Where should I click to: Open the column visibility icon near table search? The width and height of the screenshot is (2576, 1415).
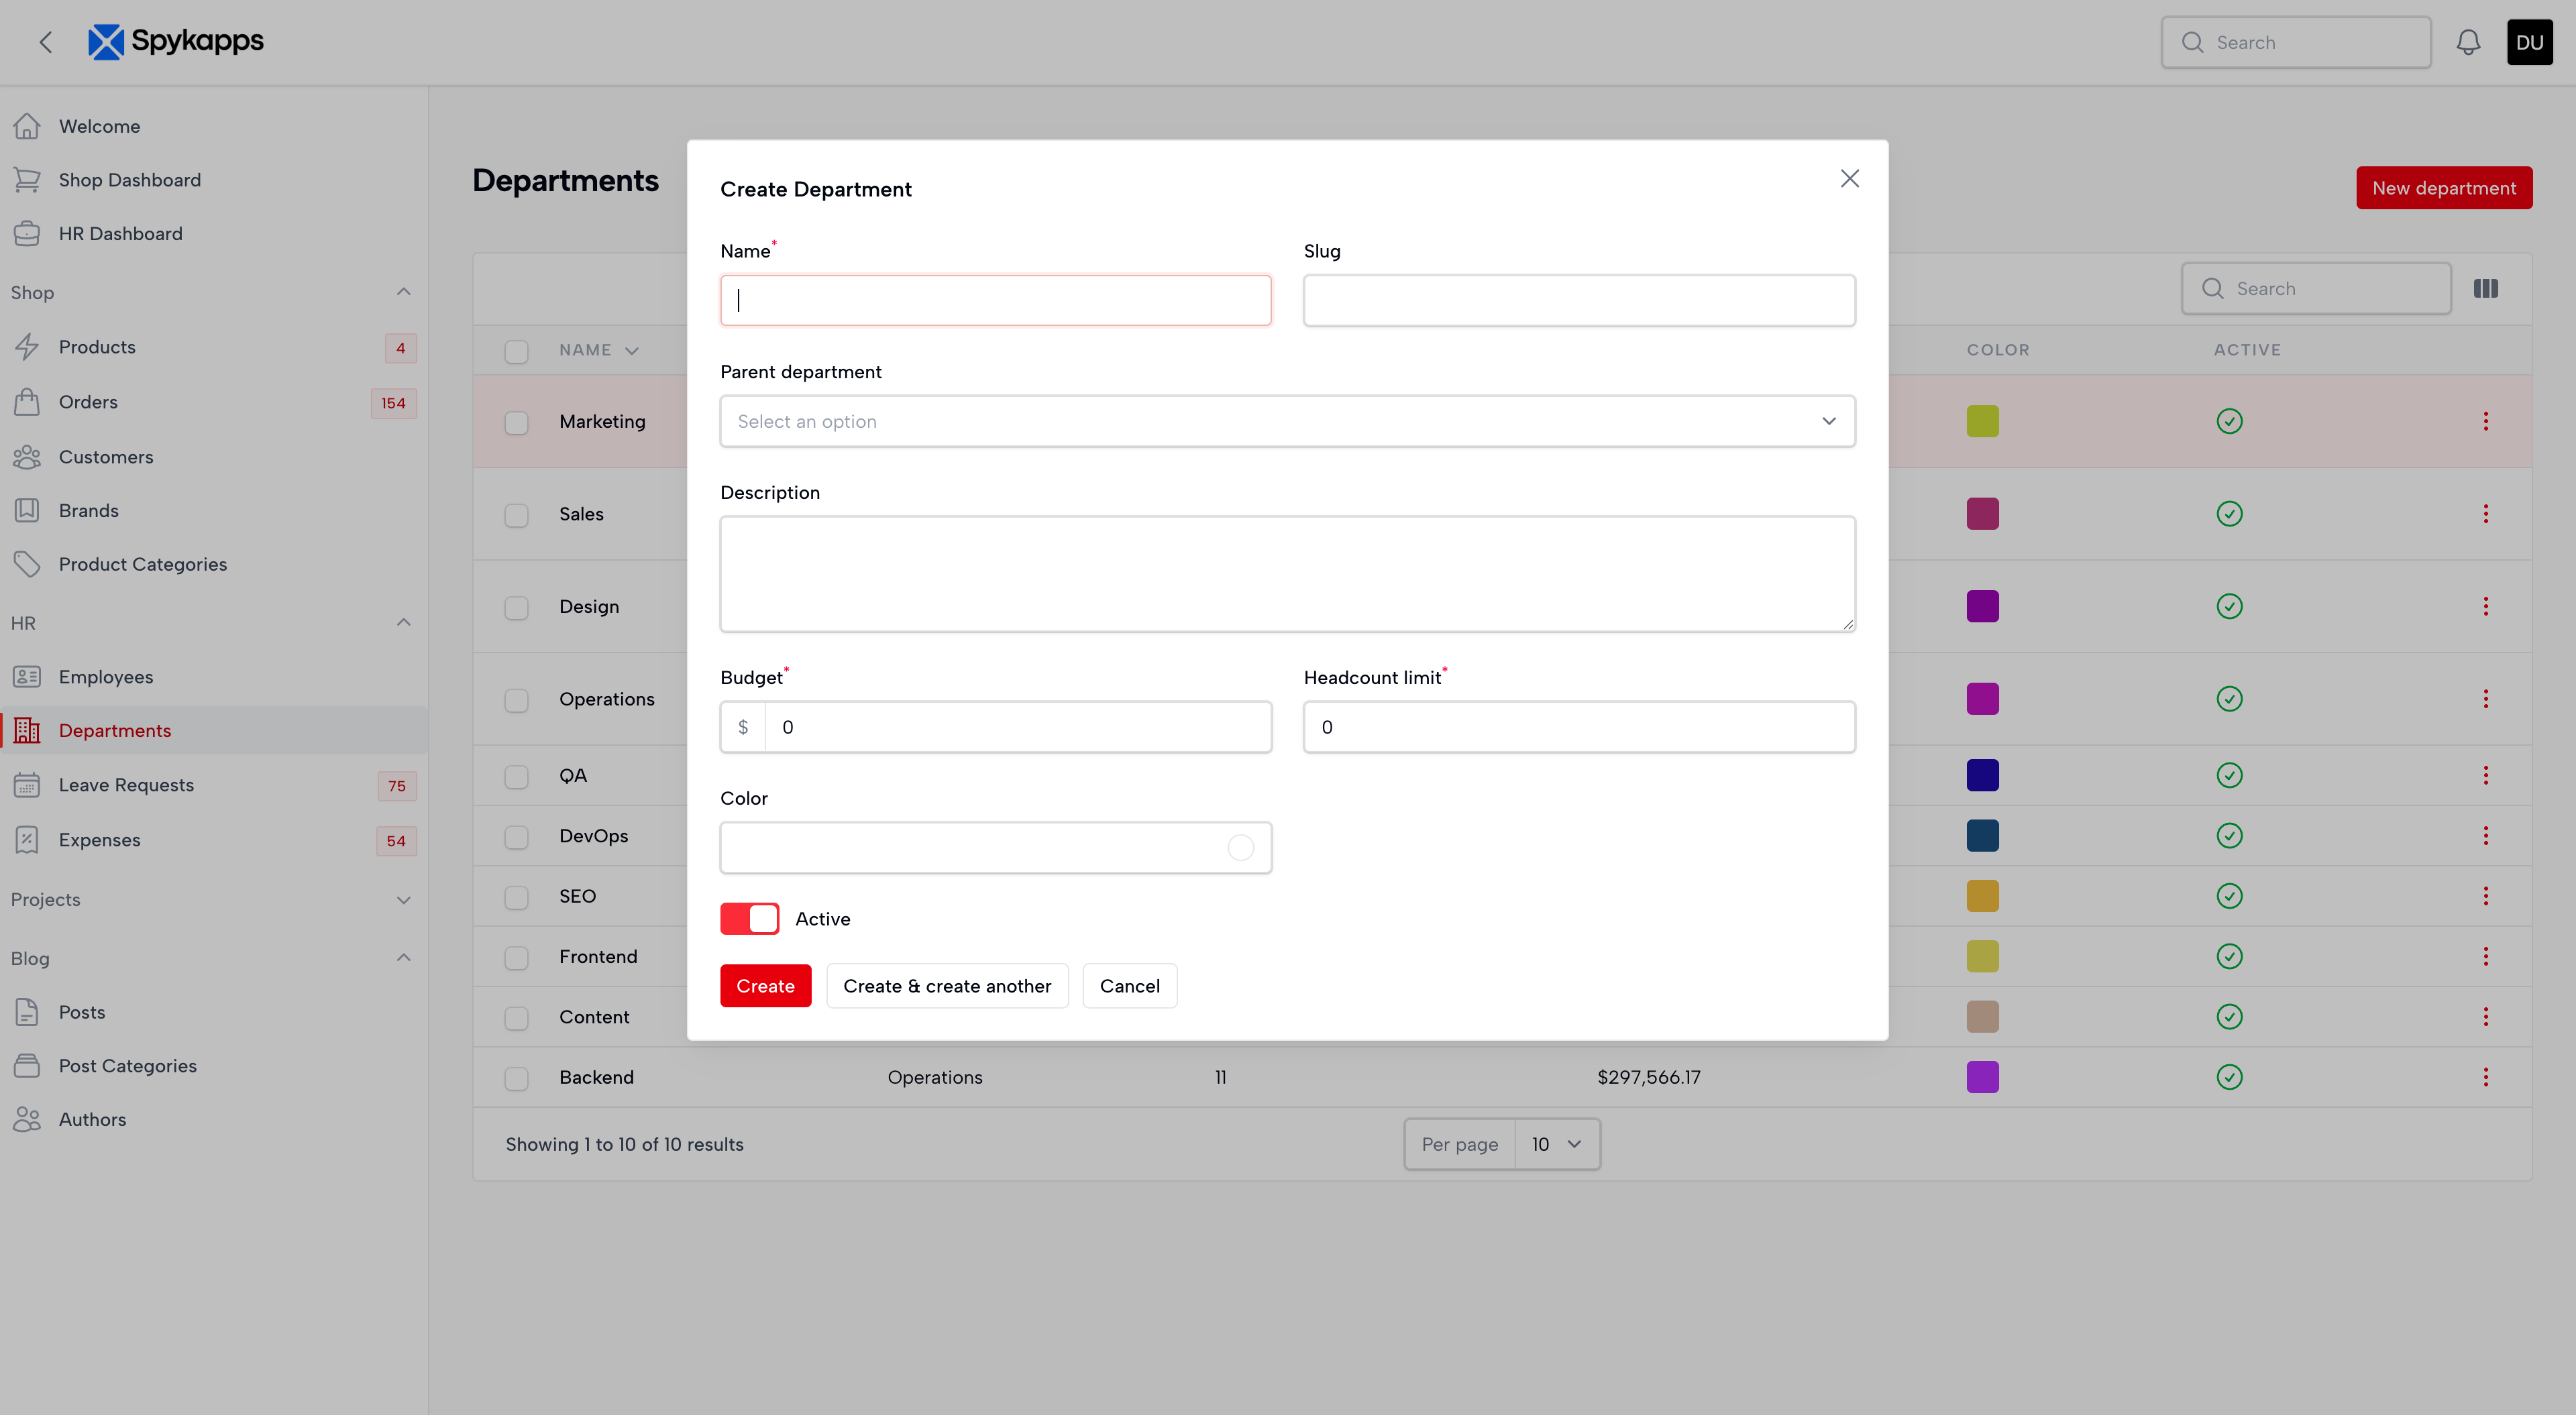[2486, 288]
